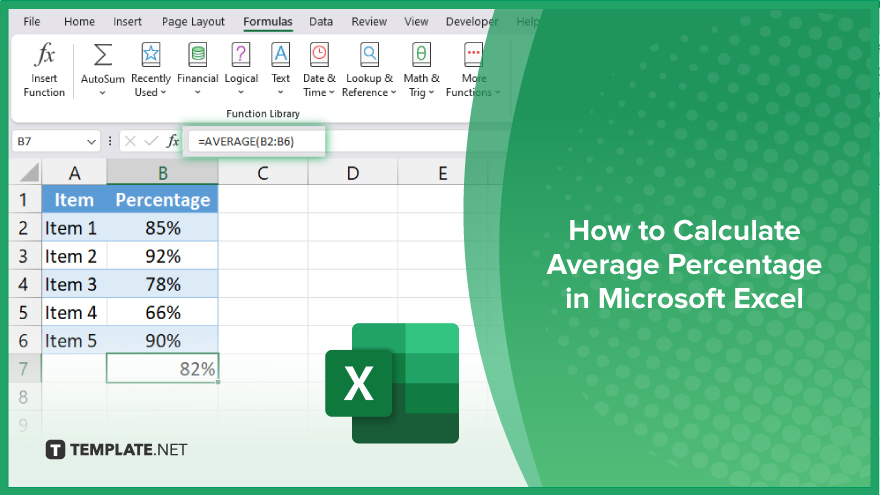
Task: Click cell containing 90%
Action: (163, 340)
